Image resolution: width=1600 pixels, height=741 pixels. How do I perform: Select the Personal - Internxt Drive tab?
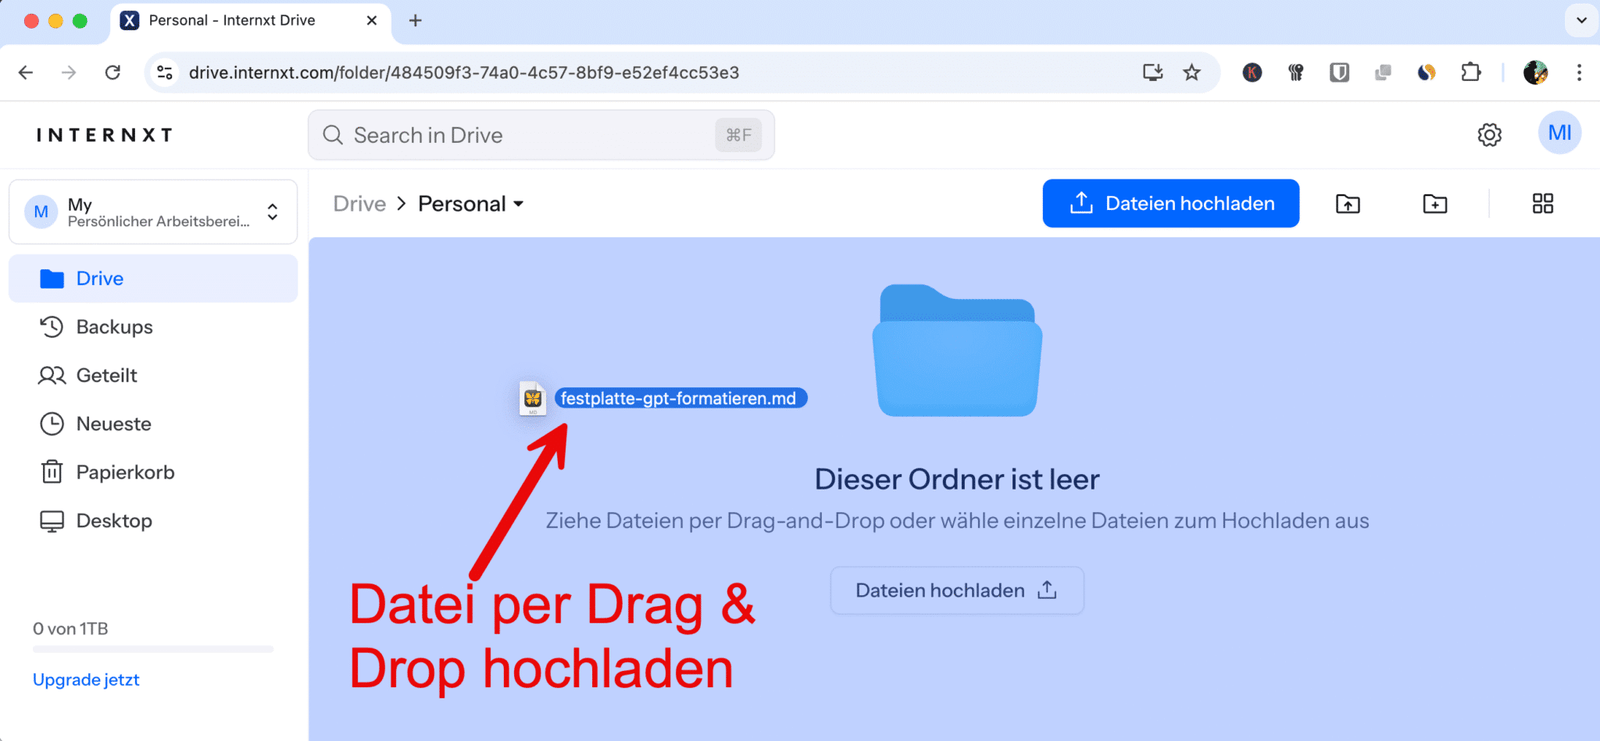pos(250,21)
